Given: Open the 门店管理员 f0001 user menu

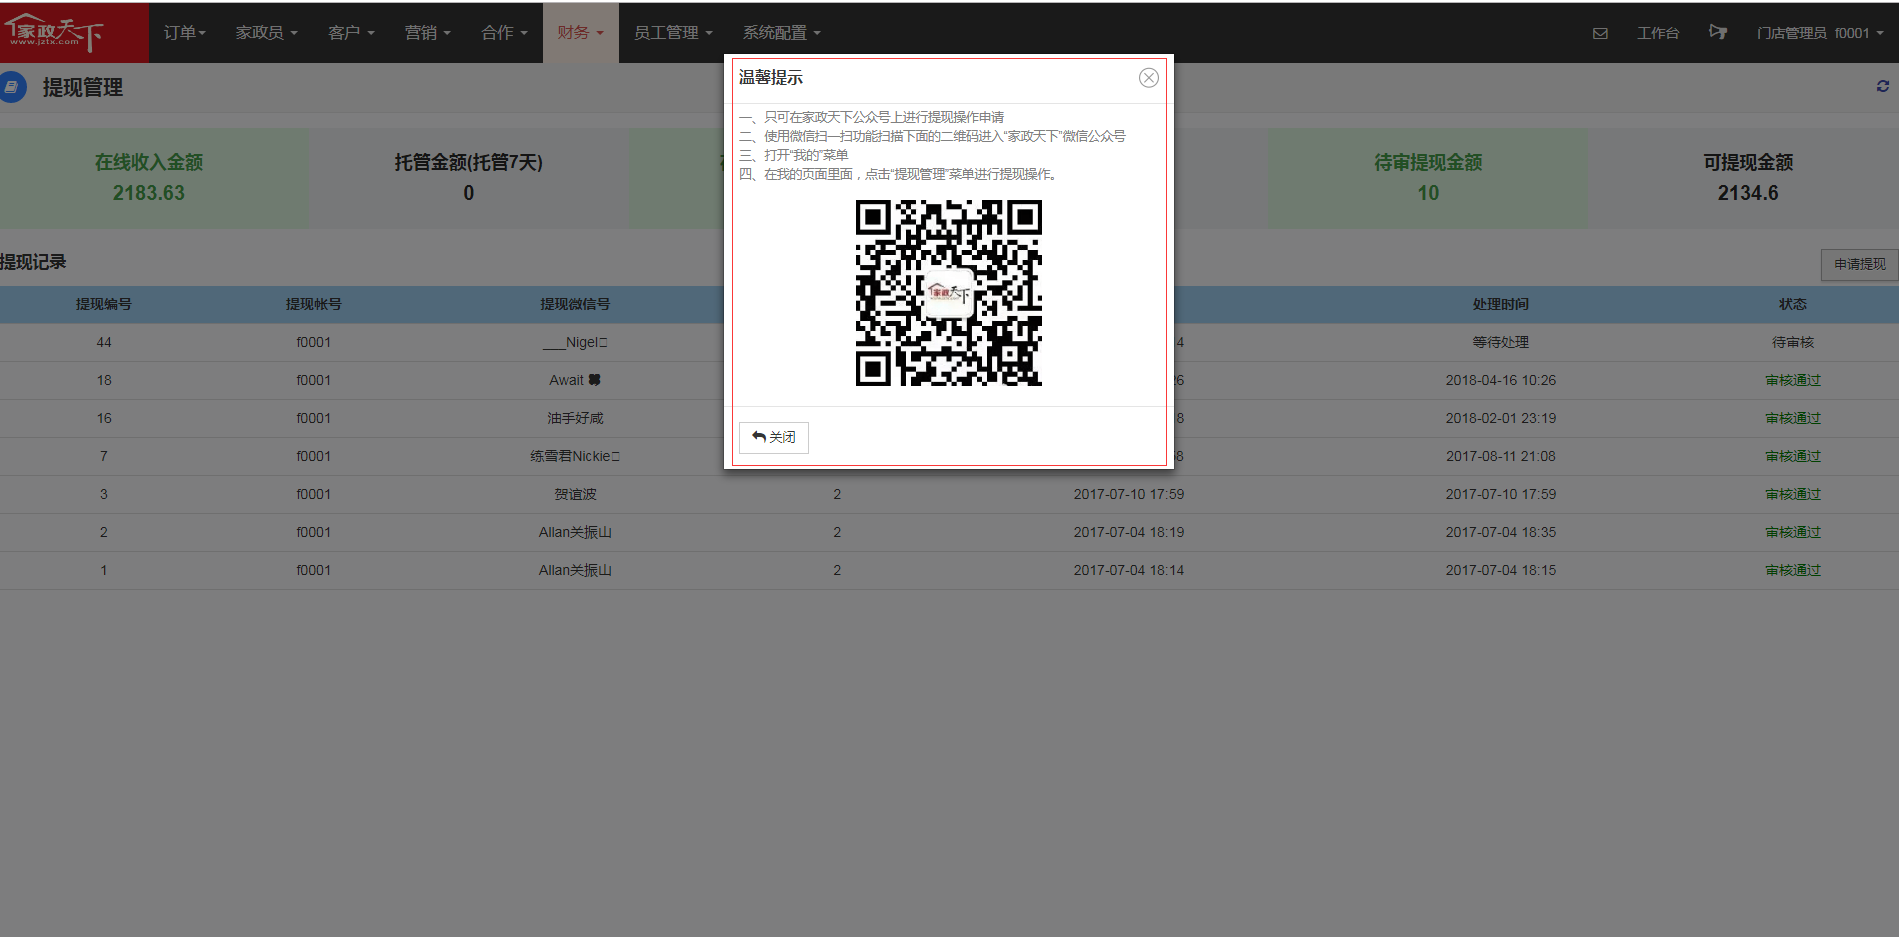Looking at the screenshot, I should click(1820, 33).
